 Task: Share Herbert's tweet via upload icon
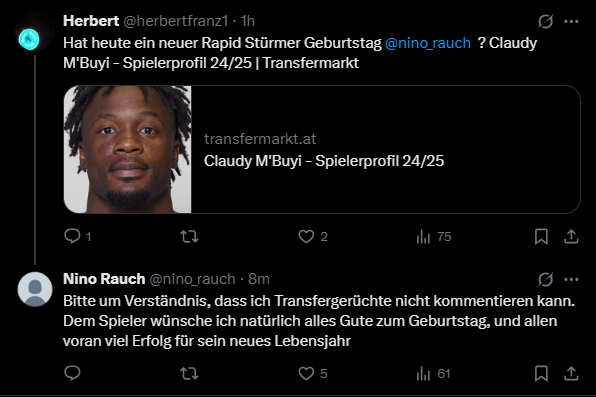[x=571, y=237]
